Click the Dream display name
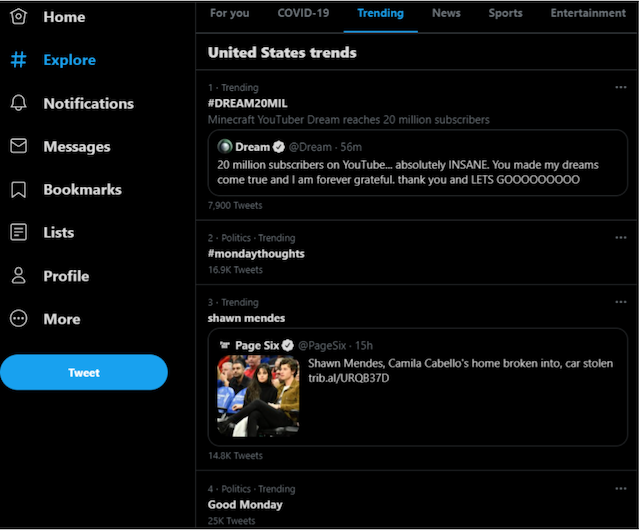Image resolution: width=640 pixels, height=530 pixels. tap(252, 147)
